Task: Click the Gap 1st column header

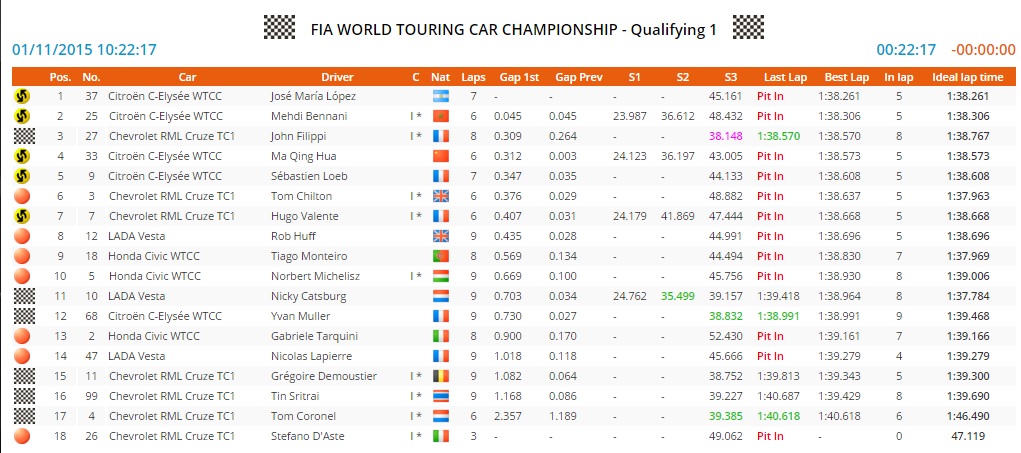Action: 518,76
